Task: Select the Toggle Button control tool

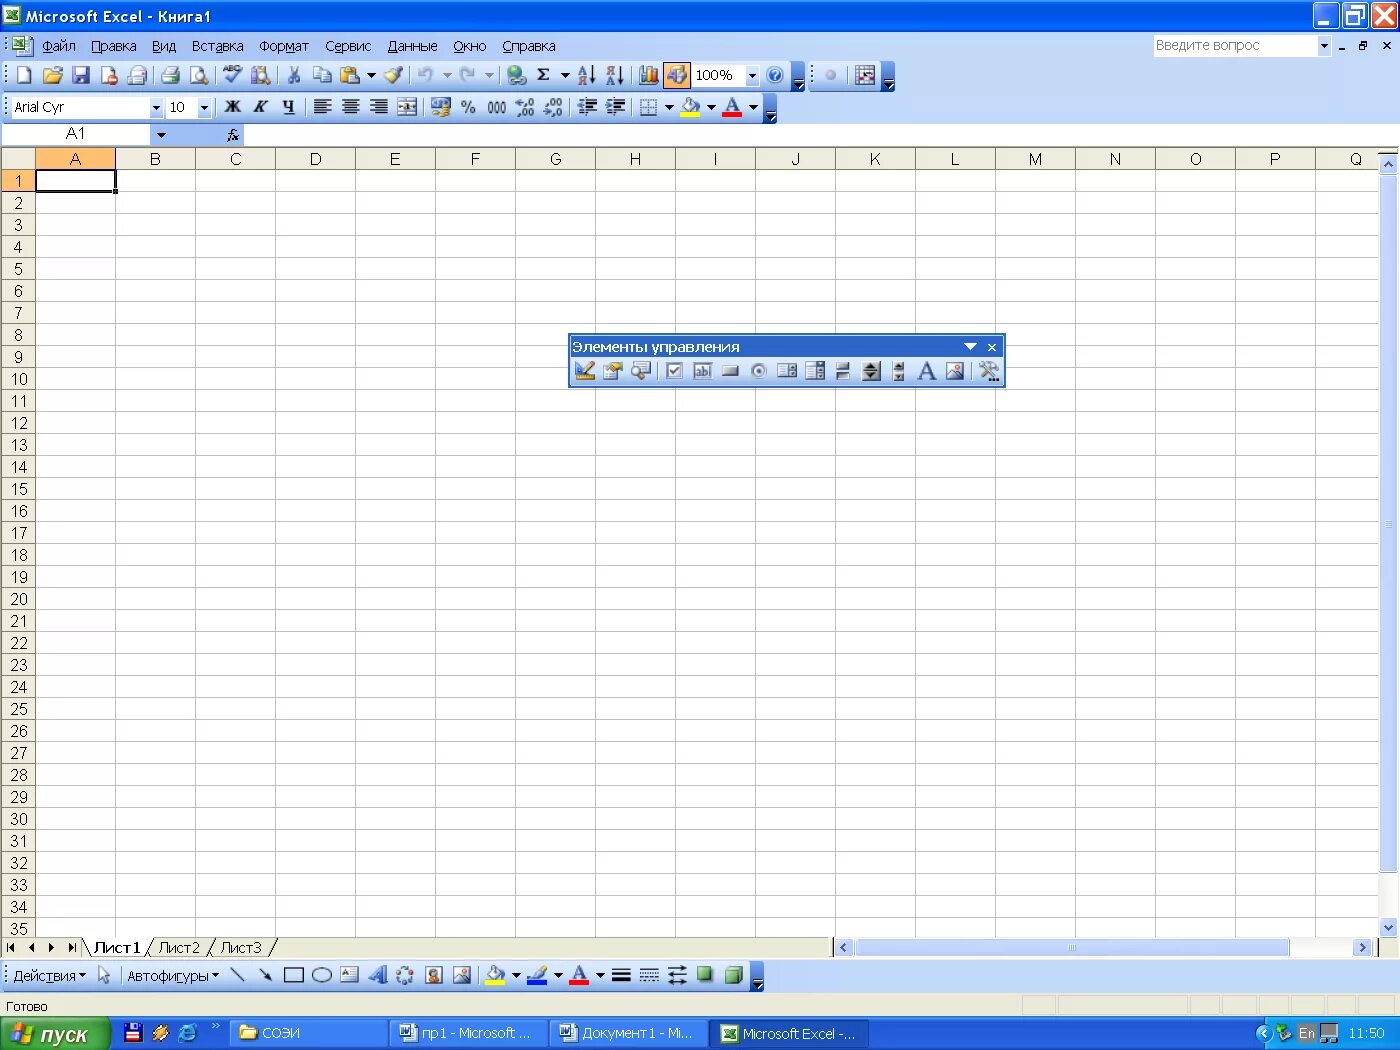Action: click(x=843, y=371)
